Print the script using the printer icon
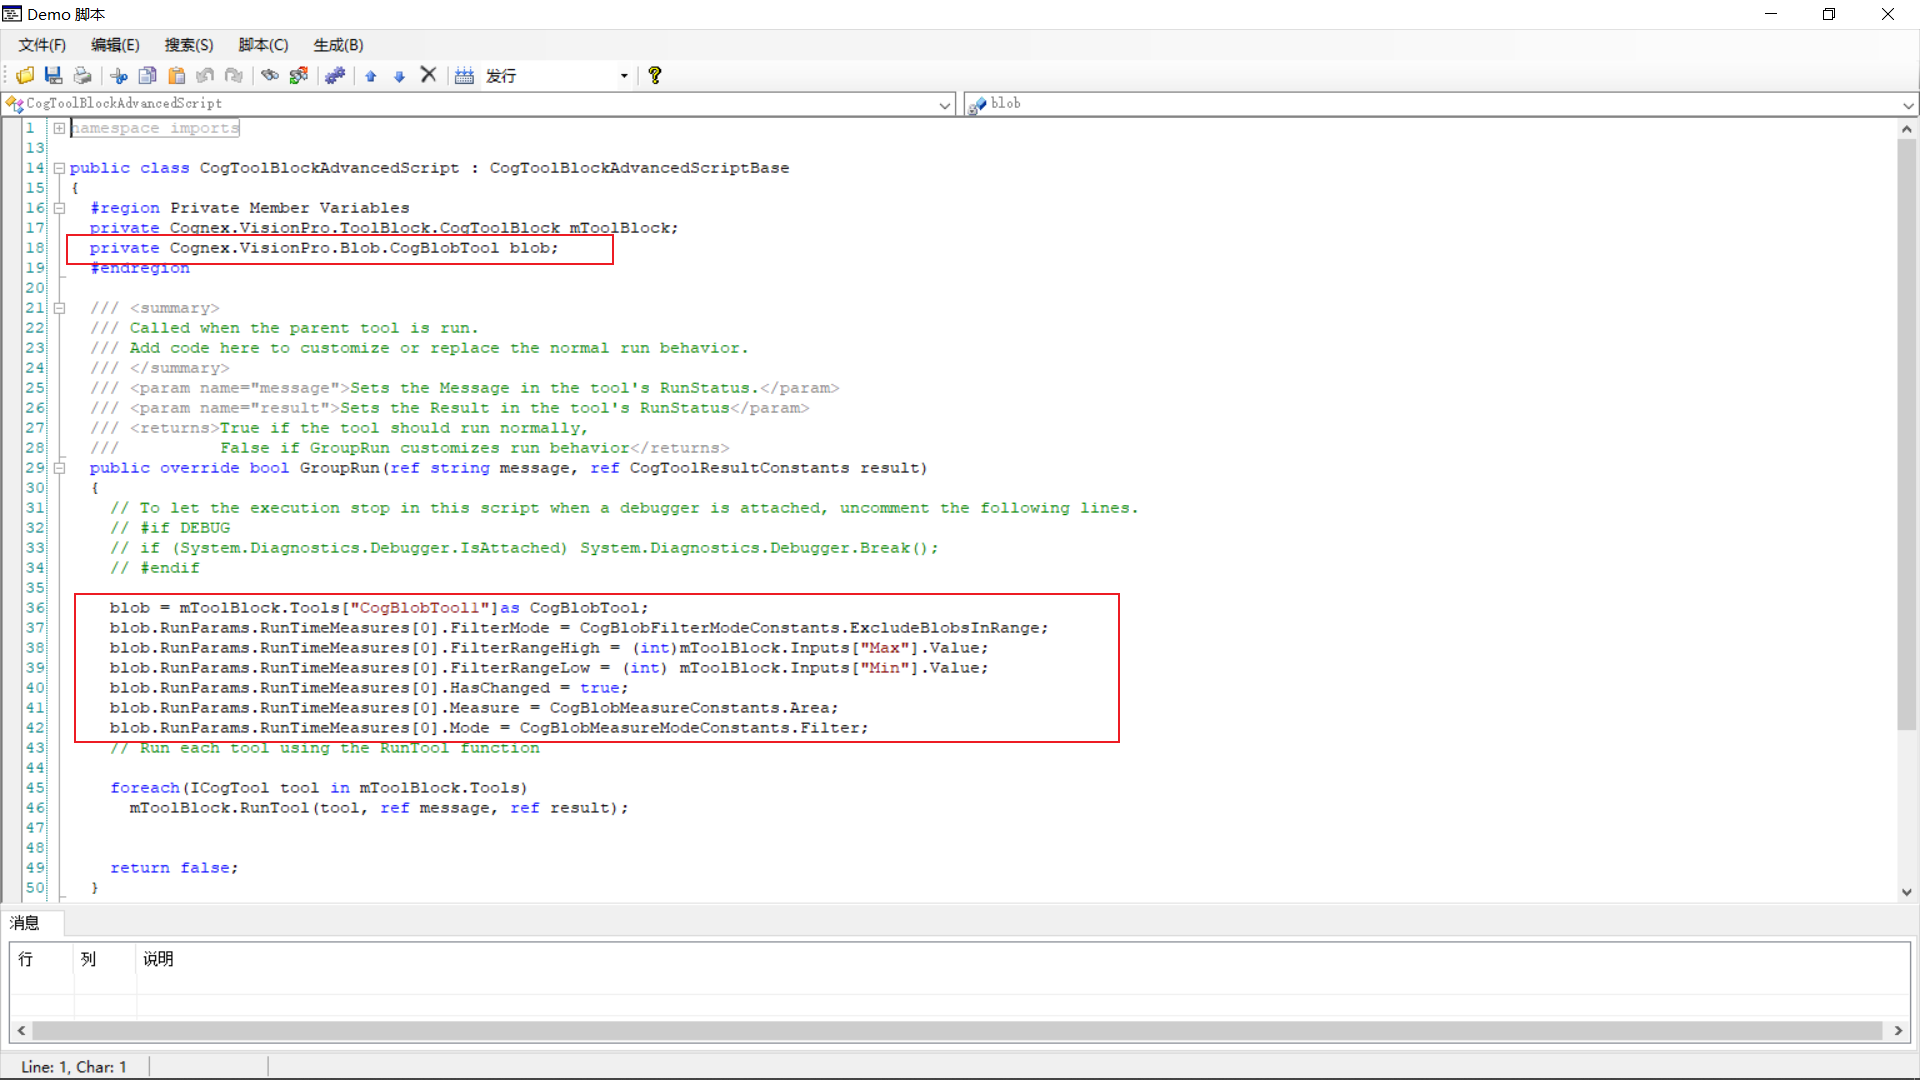Screen dimensions: 1920x1080 [82, 75]
